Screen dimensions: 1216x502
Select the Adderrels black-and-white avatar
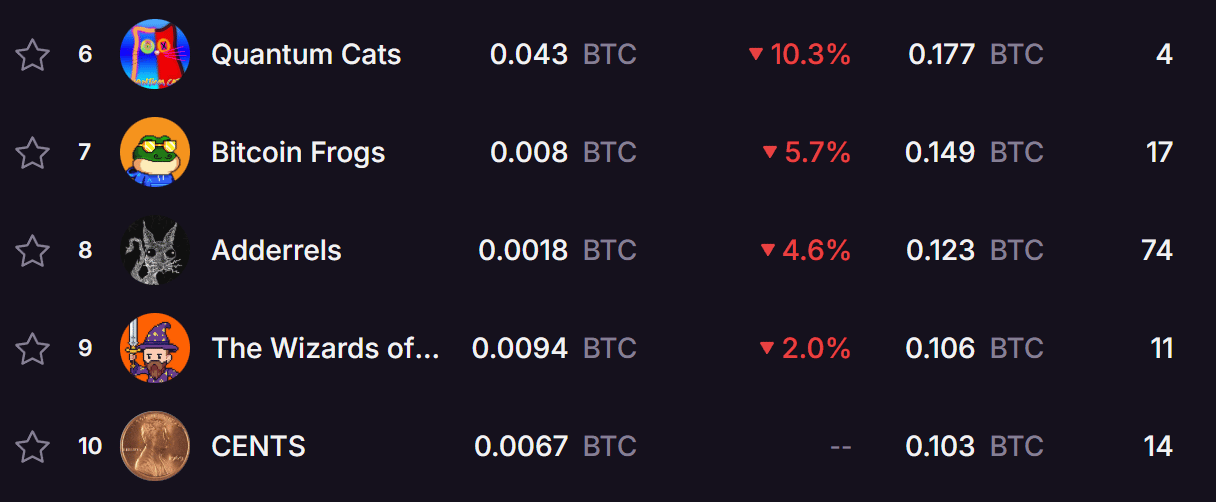155,250
